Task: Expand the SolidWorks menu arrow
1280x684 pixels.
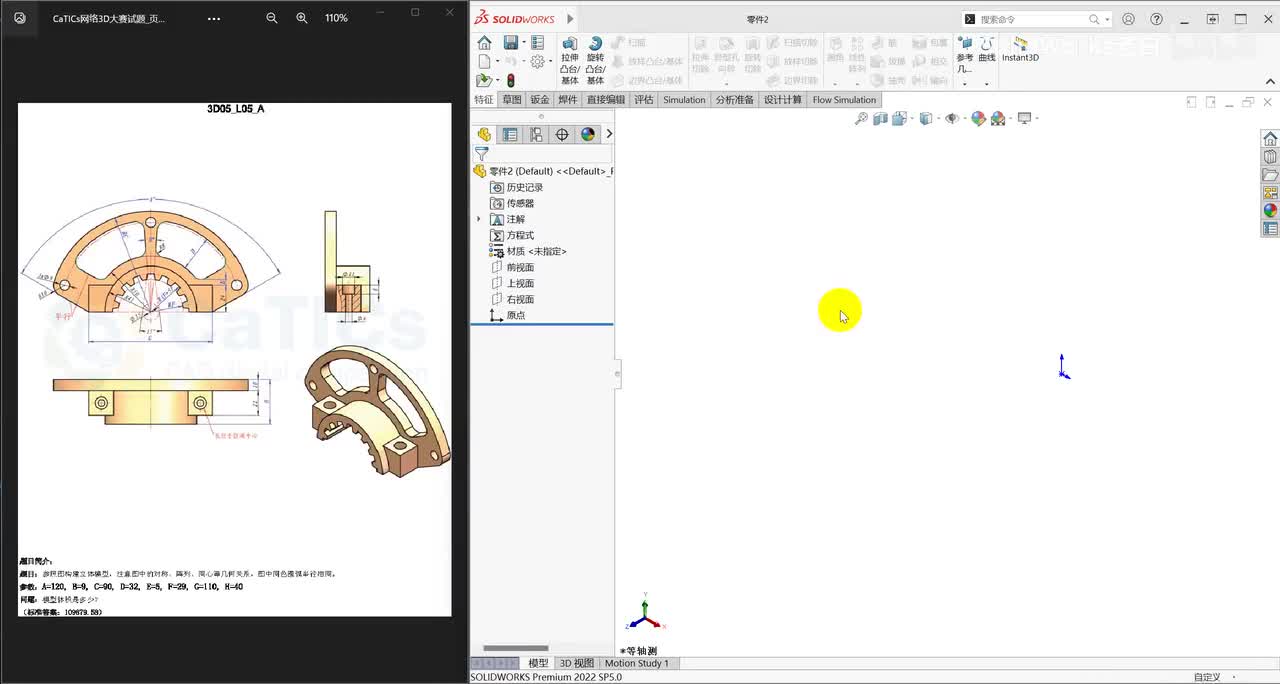Action: 570,19
